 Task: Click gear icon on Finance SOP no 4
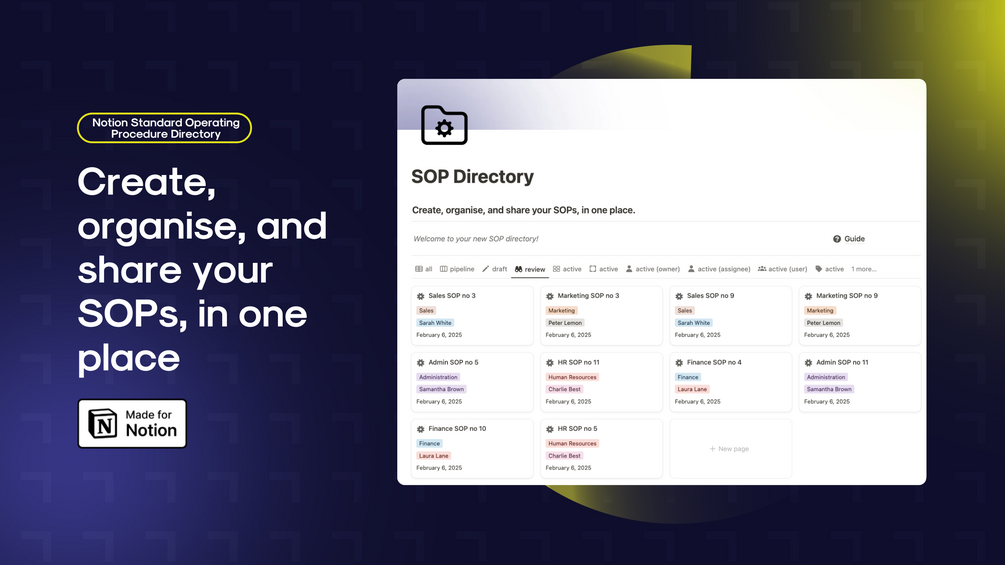679,363
